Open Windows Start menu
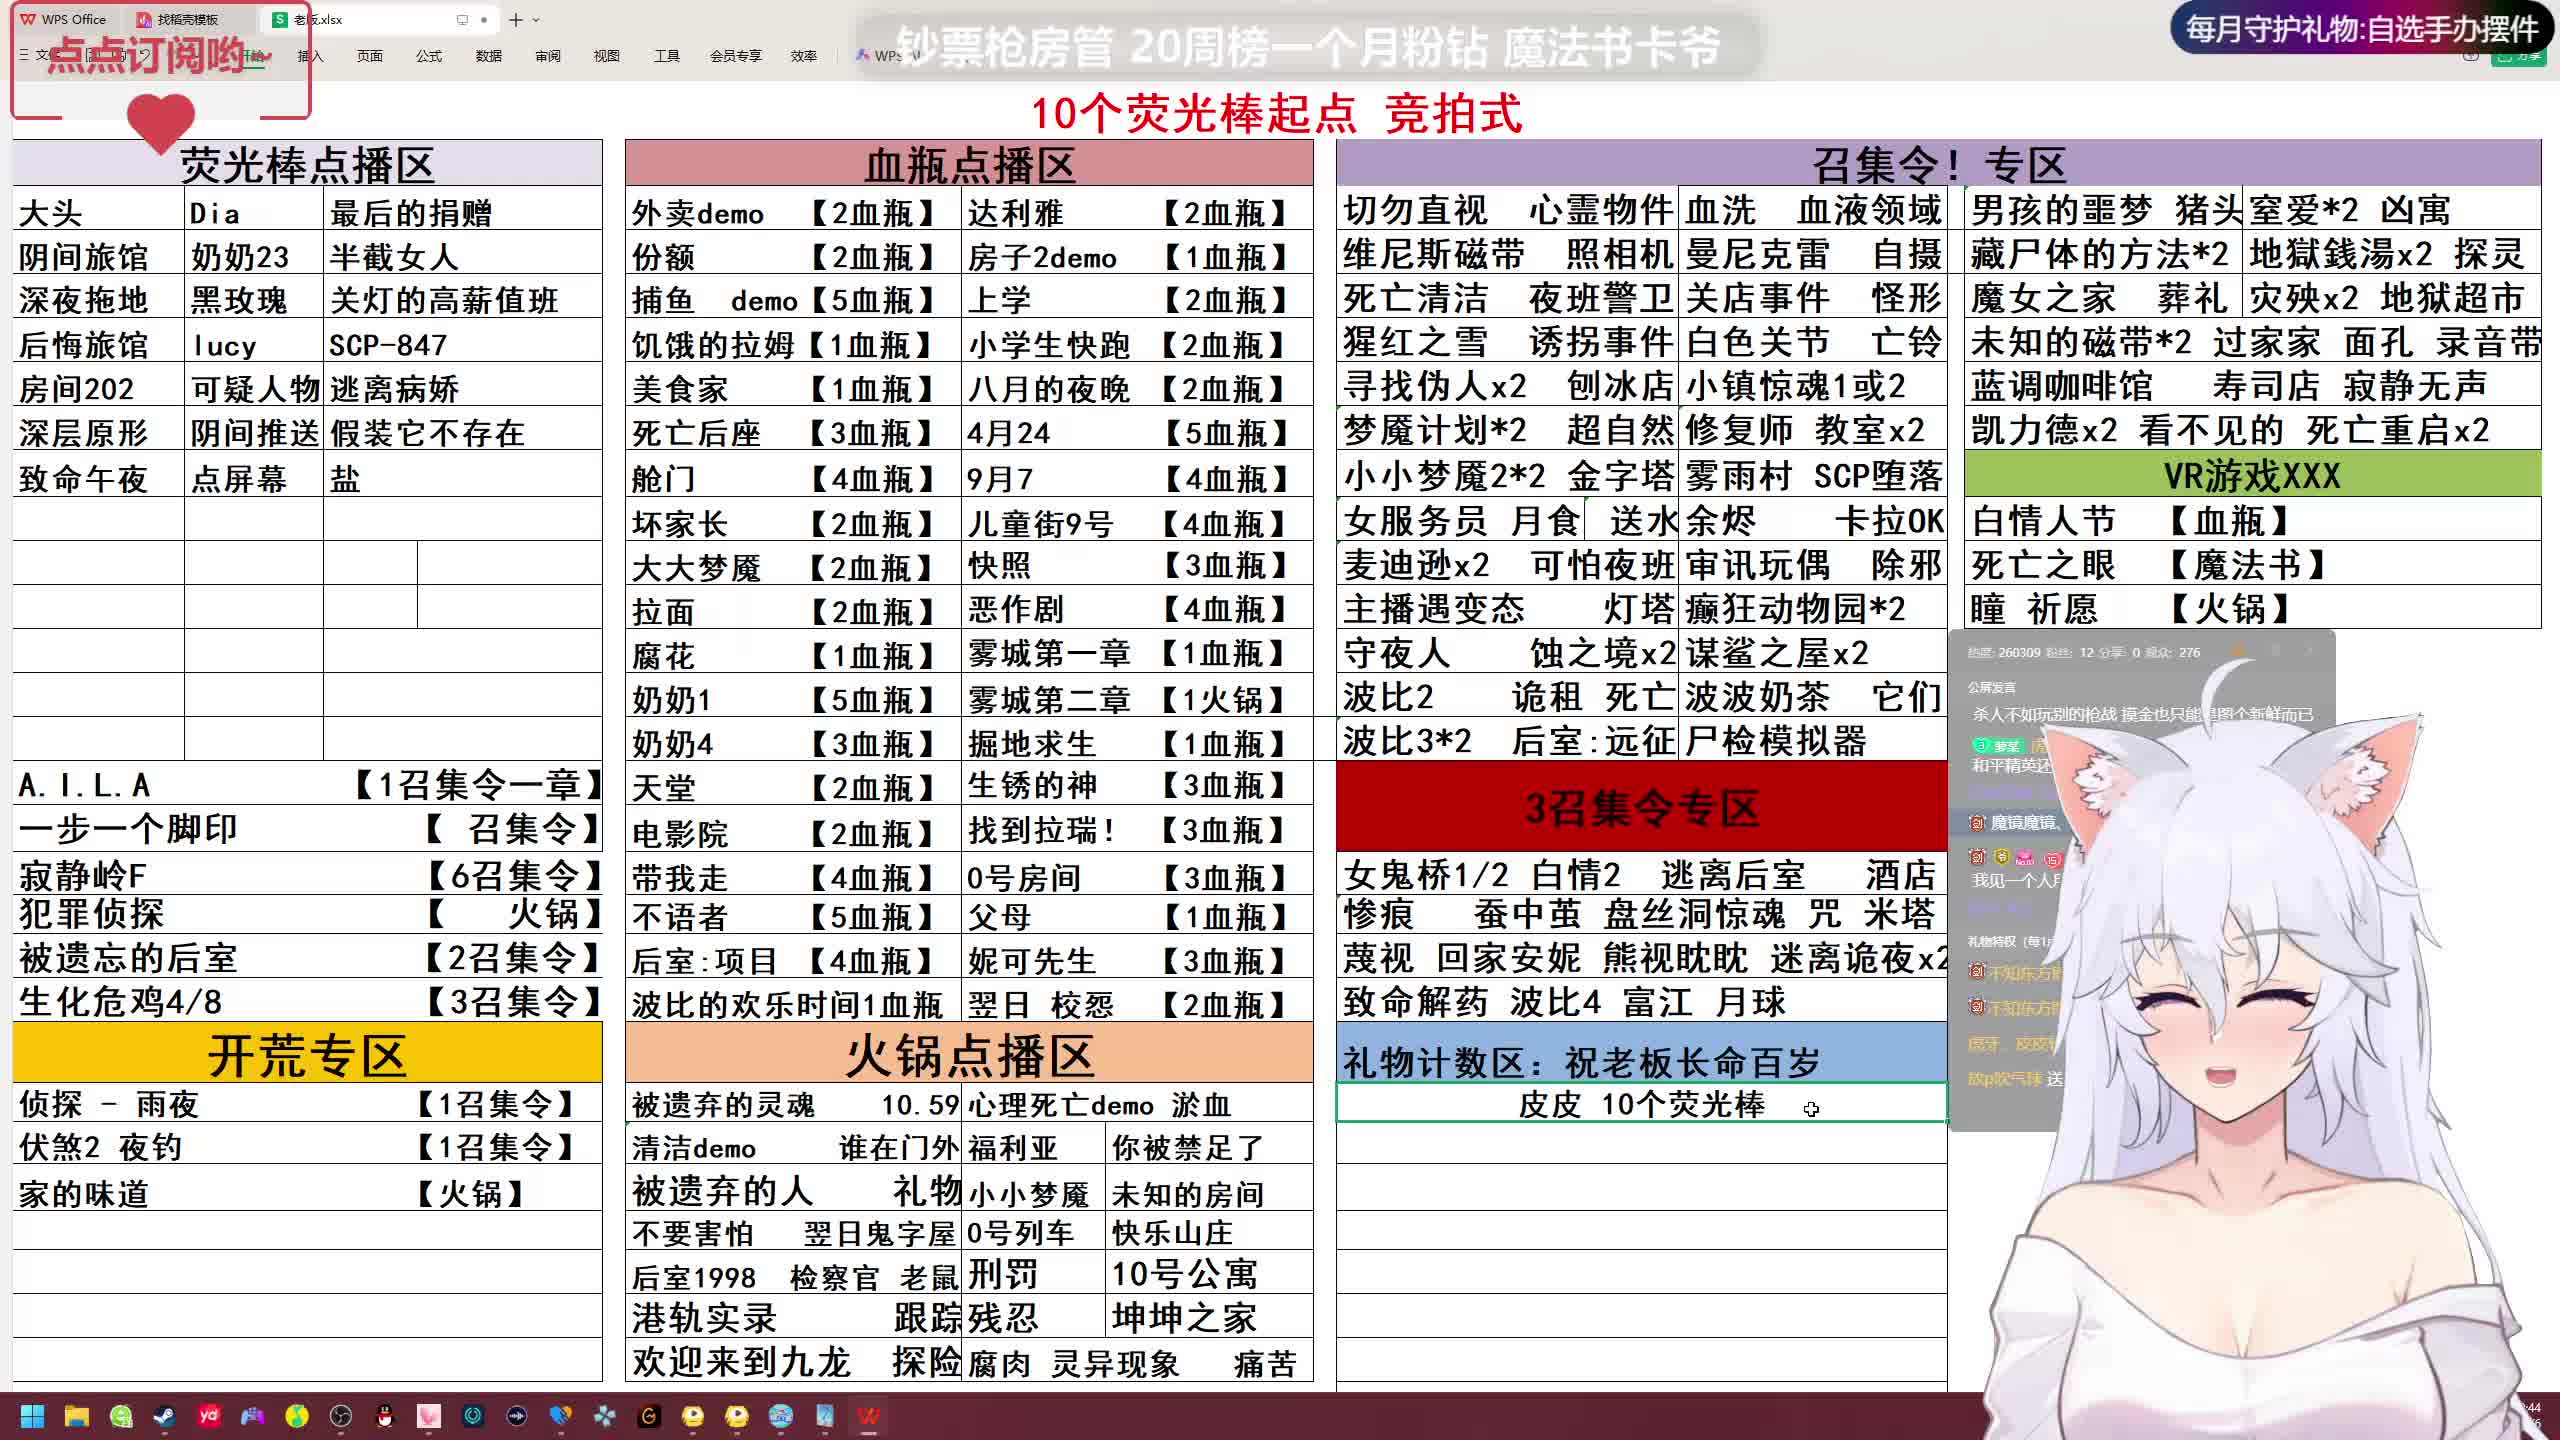Viewport: 2560px width, 1440px height. point(32,1416)
